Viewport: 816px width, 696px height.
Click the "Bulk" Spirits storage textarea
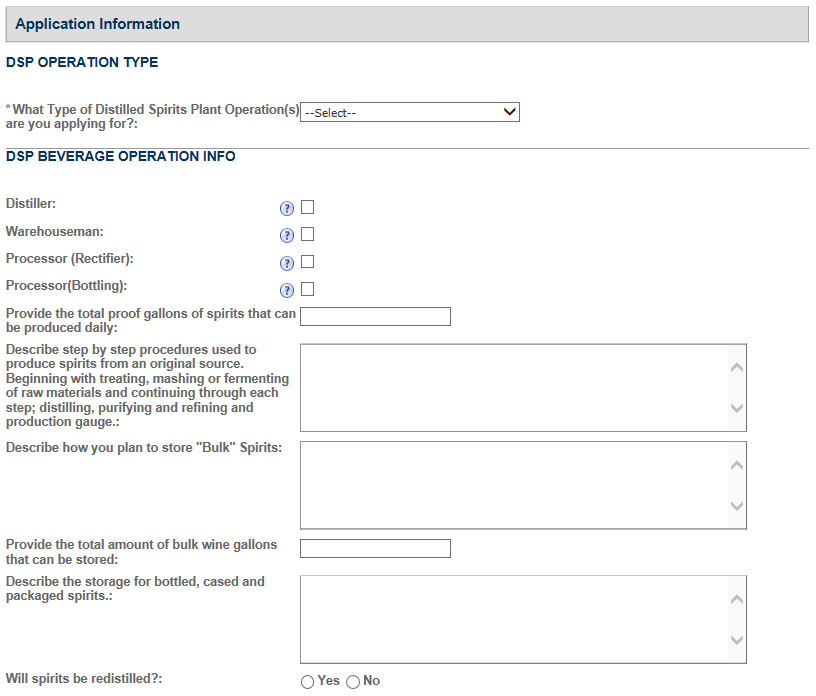pos(515,485)
